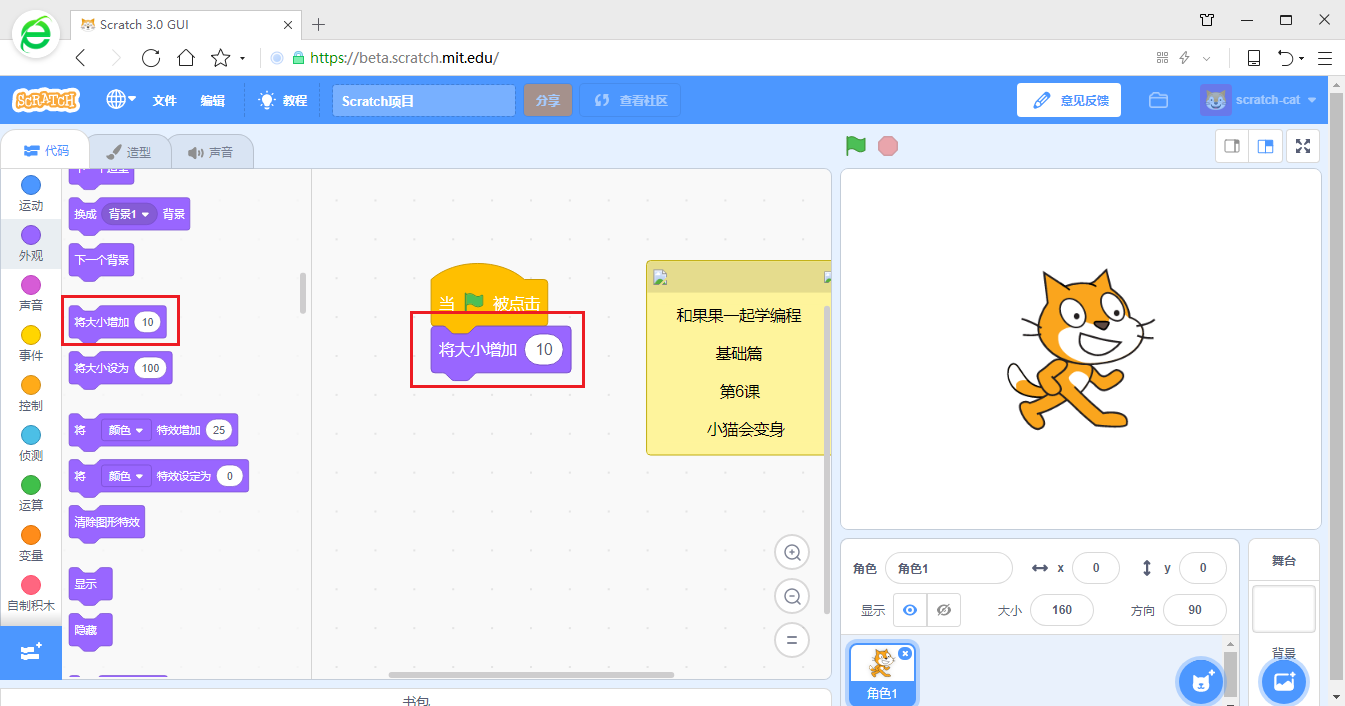Select the stage backdrop thumbnail
Screen dimensions: 1345x706
[1284, 609]
